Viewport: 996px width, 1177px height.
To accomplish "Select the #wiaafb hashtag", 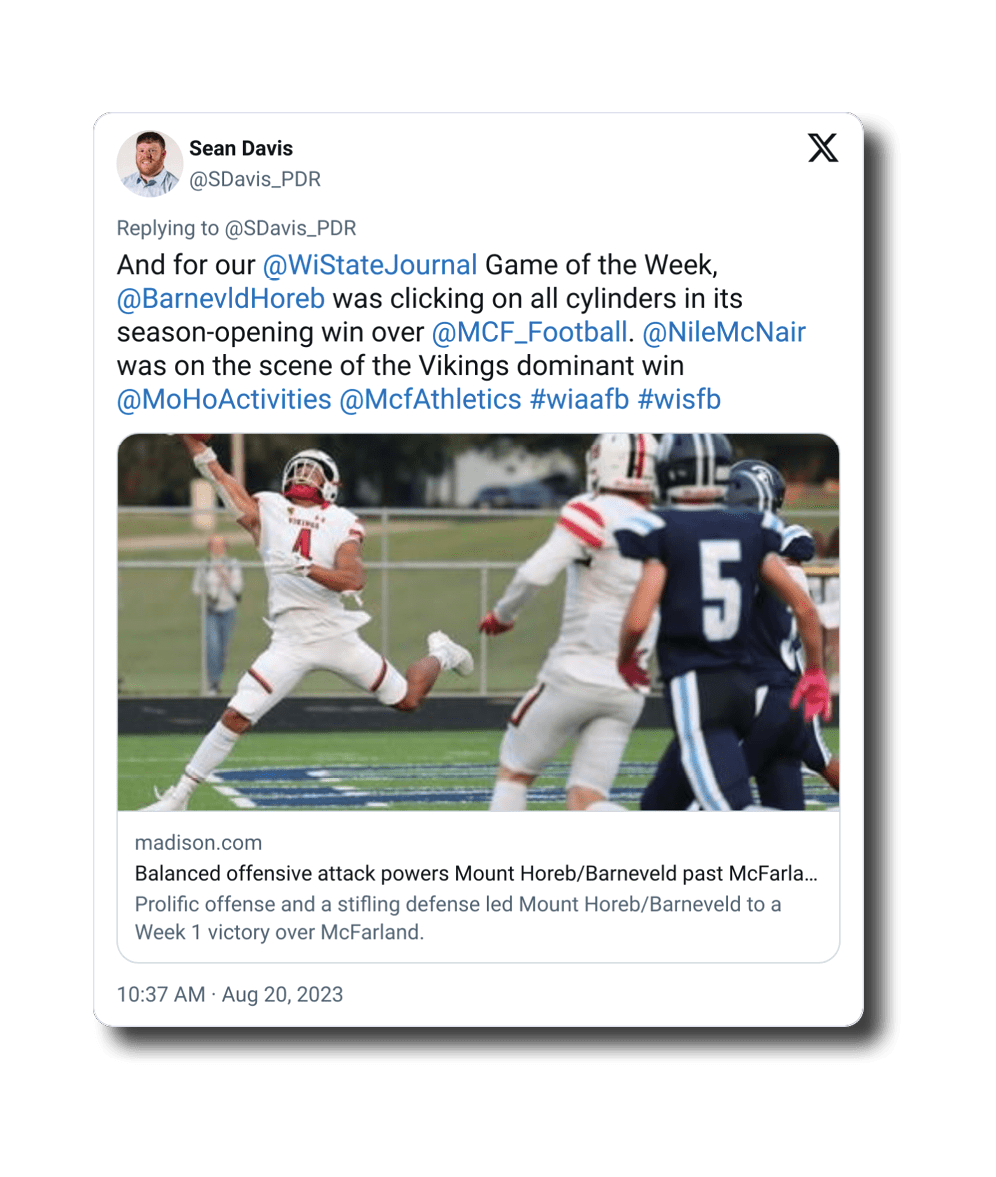I will tap(579, 399).
